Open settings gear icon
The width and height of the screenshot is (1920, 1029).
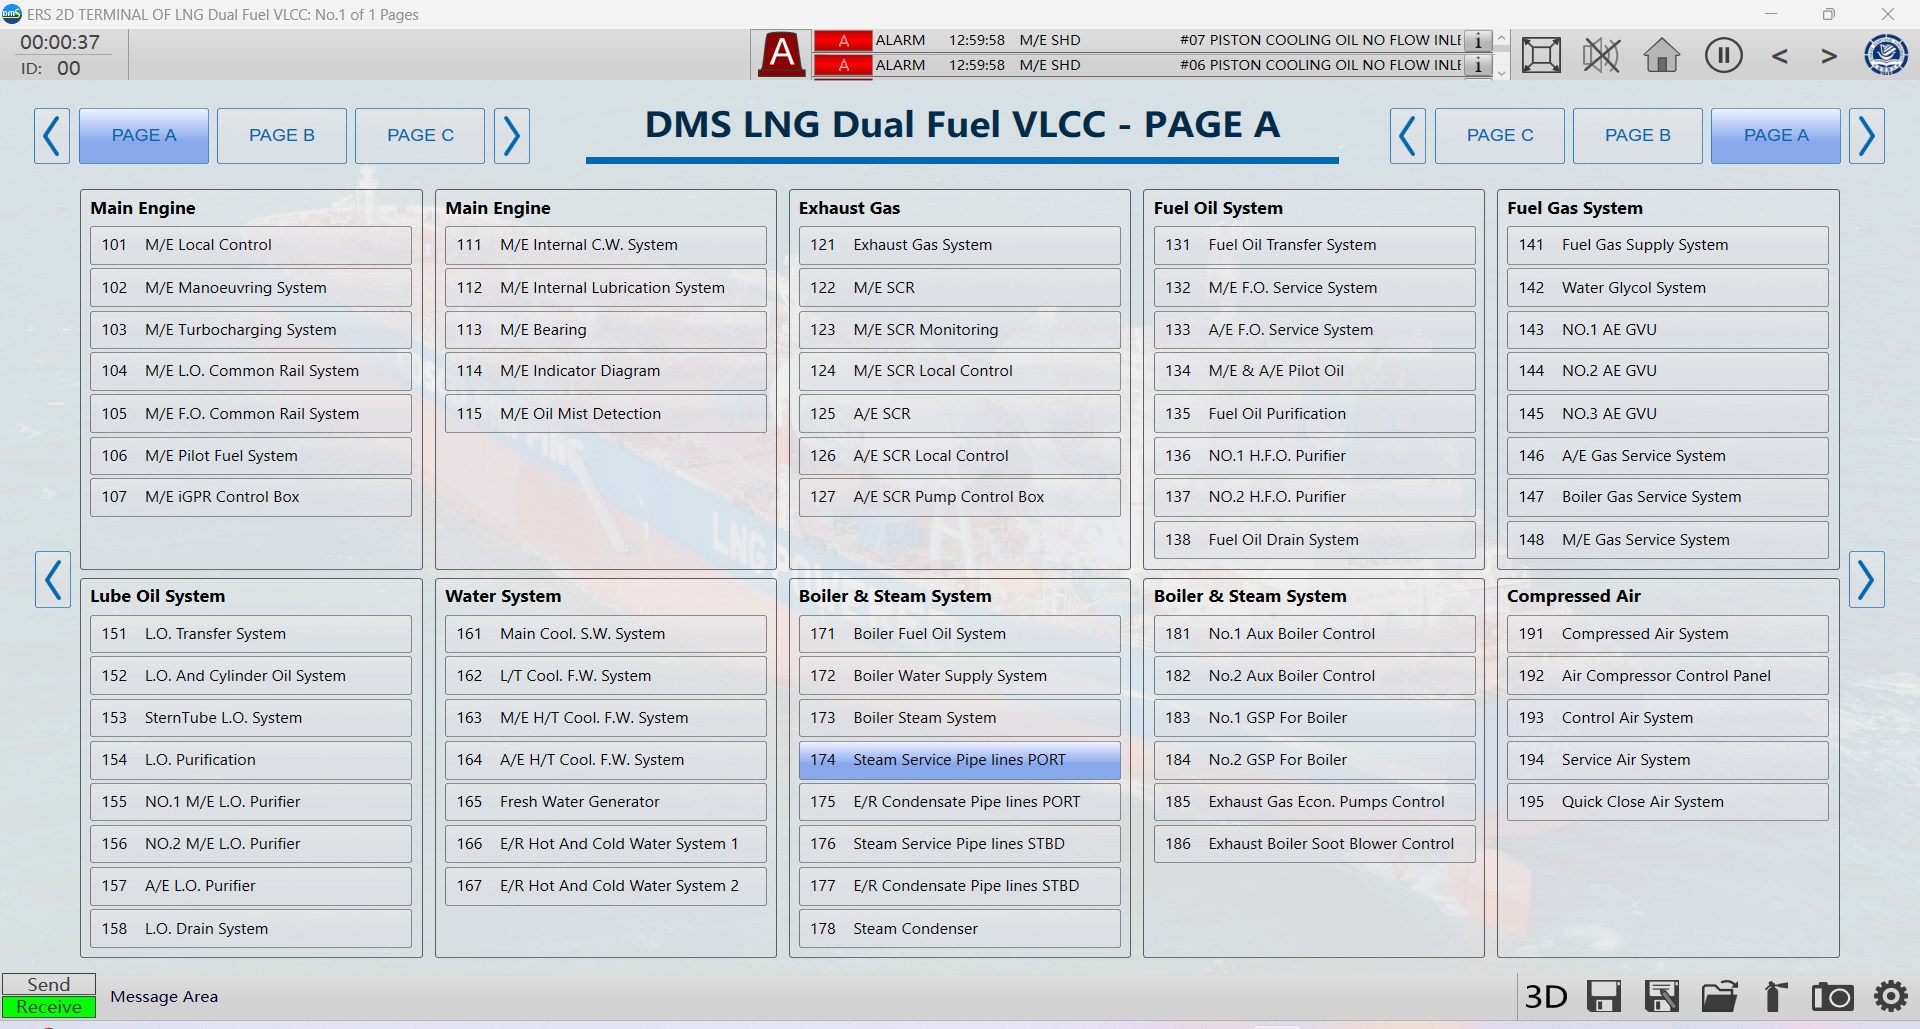click(1890, 997)
